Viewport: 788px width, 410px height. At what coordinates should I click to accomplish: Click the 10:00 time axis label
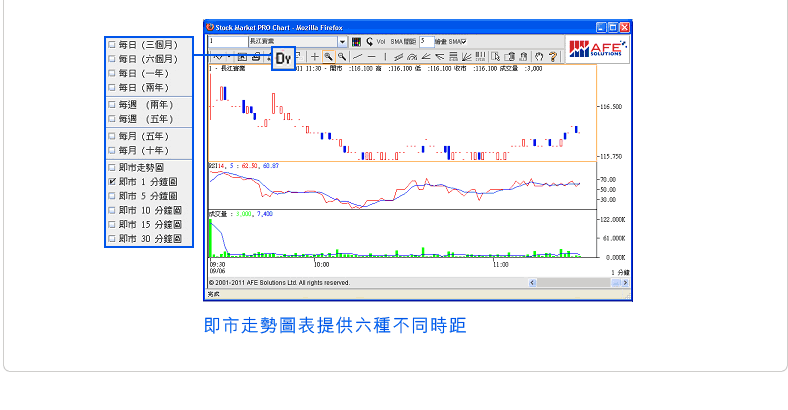tap(321, 264)
